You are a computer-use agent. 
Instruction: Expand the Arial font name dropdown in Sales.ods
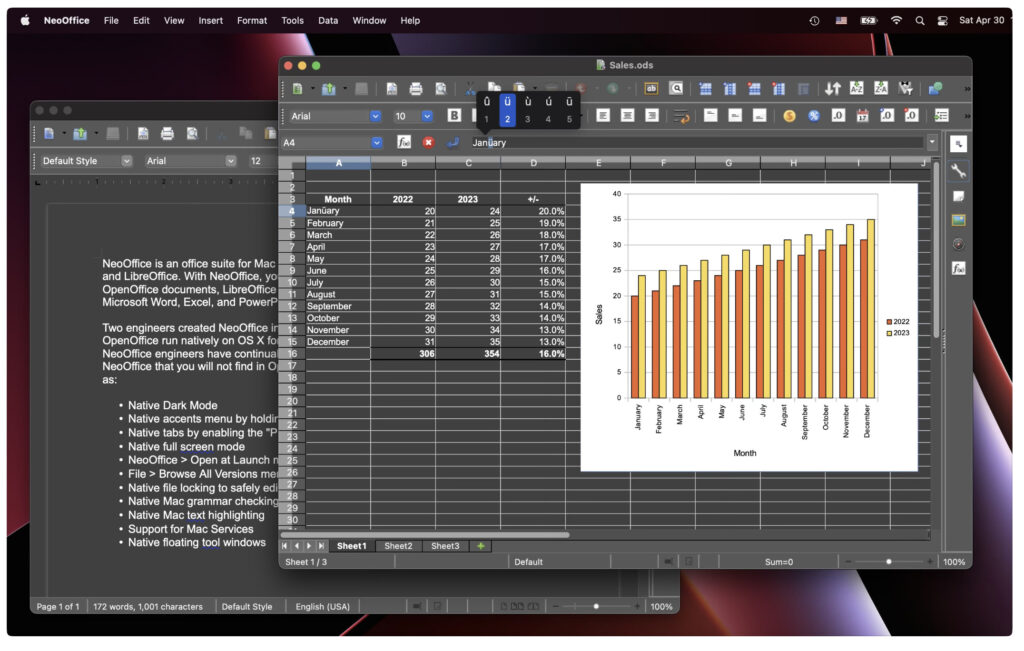click(376, 116)
